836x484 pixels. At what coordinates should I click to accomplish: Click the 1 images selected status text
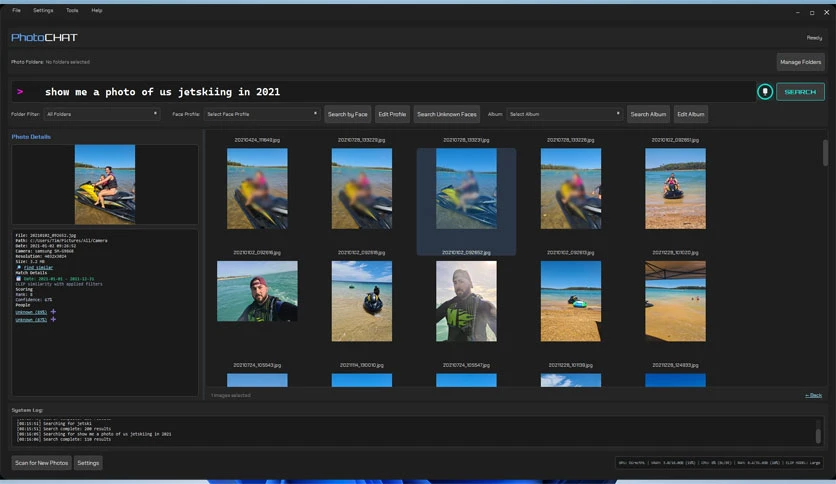[x=231, y=396]
